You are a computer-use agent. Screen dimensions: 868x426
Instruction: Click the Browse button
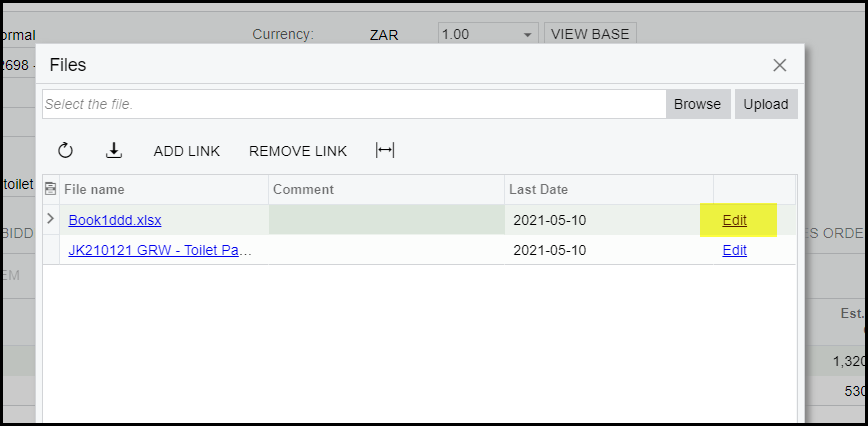697,104
